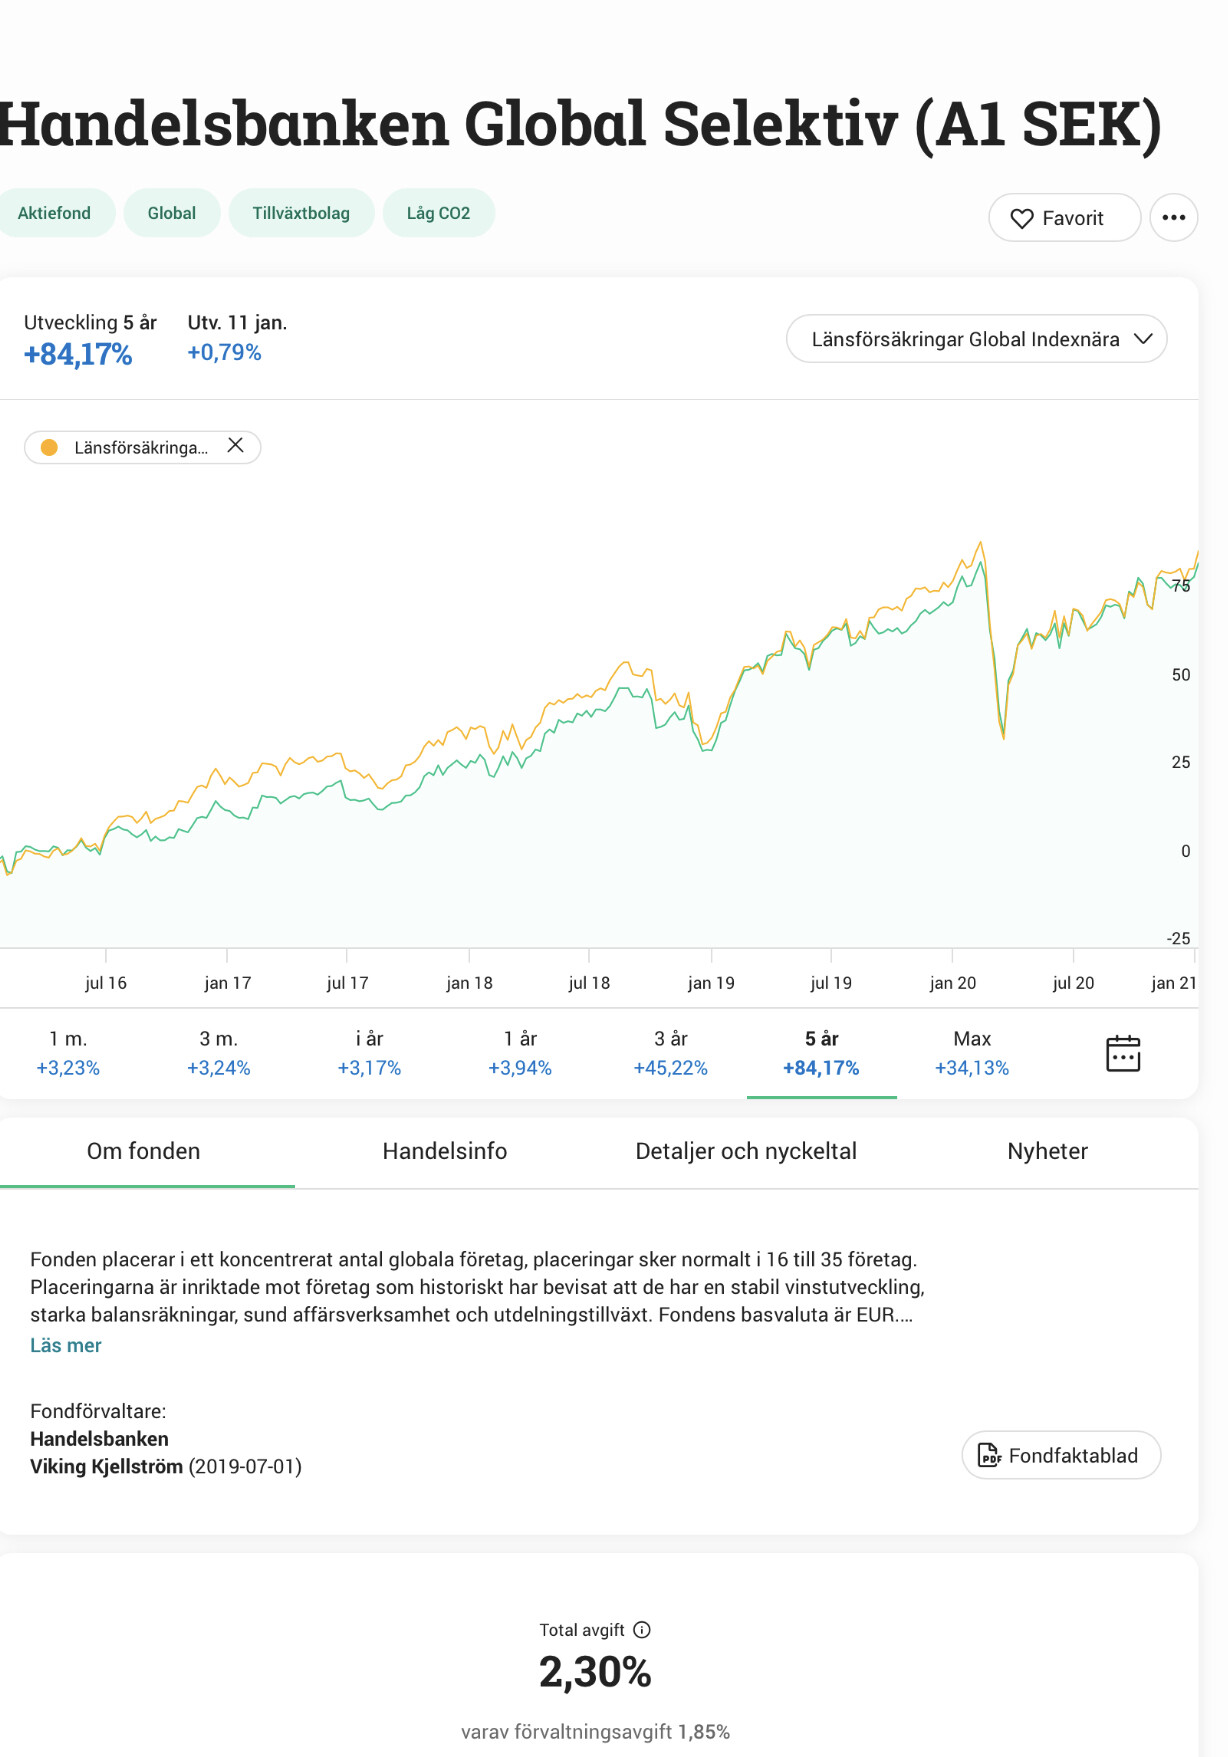This screenshot has height=1757, width=1228.
Task: Open the three-dot more options menu
Action: (1173, 217)
